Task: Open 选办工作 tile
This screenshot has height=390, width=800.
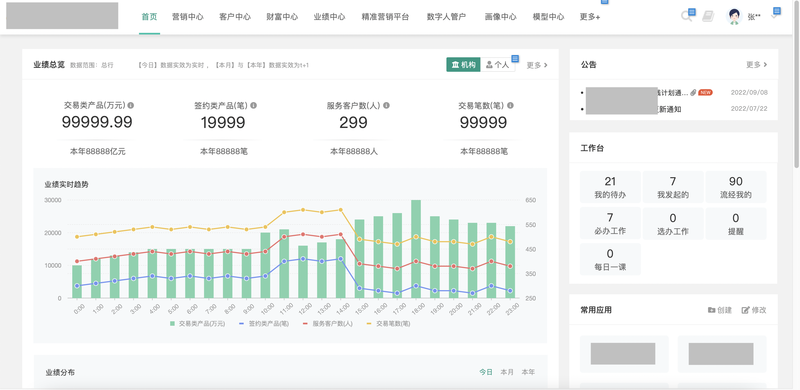Action: tap(673, 223)
